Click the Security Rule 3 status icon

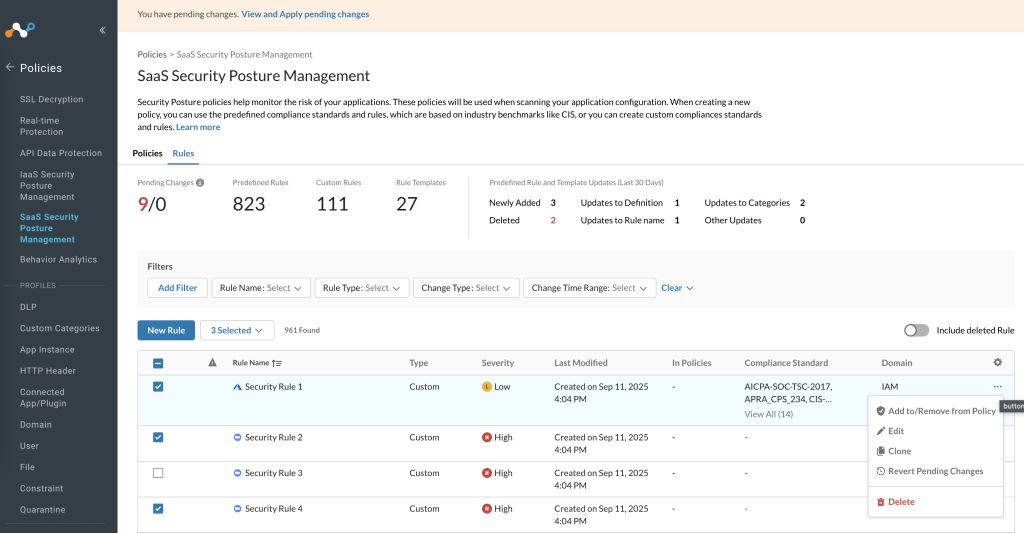[x=237, y=473]
